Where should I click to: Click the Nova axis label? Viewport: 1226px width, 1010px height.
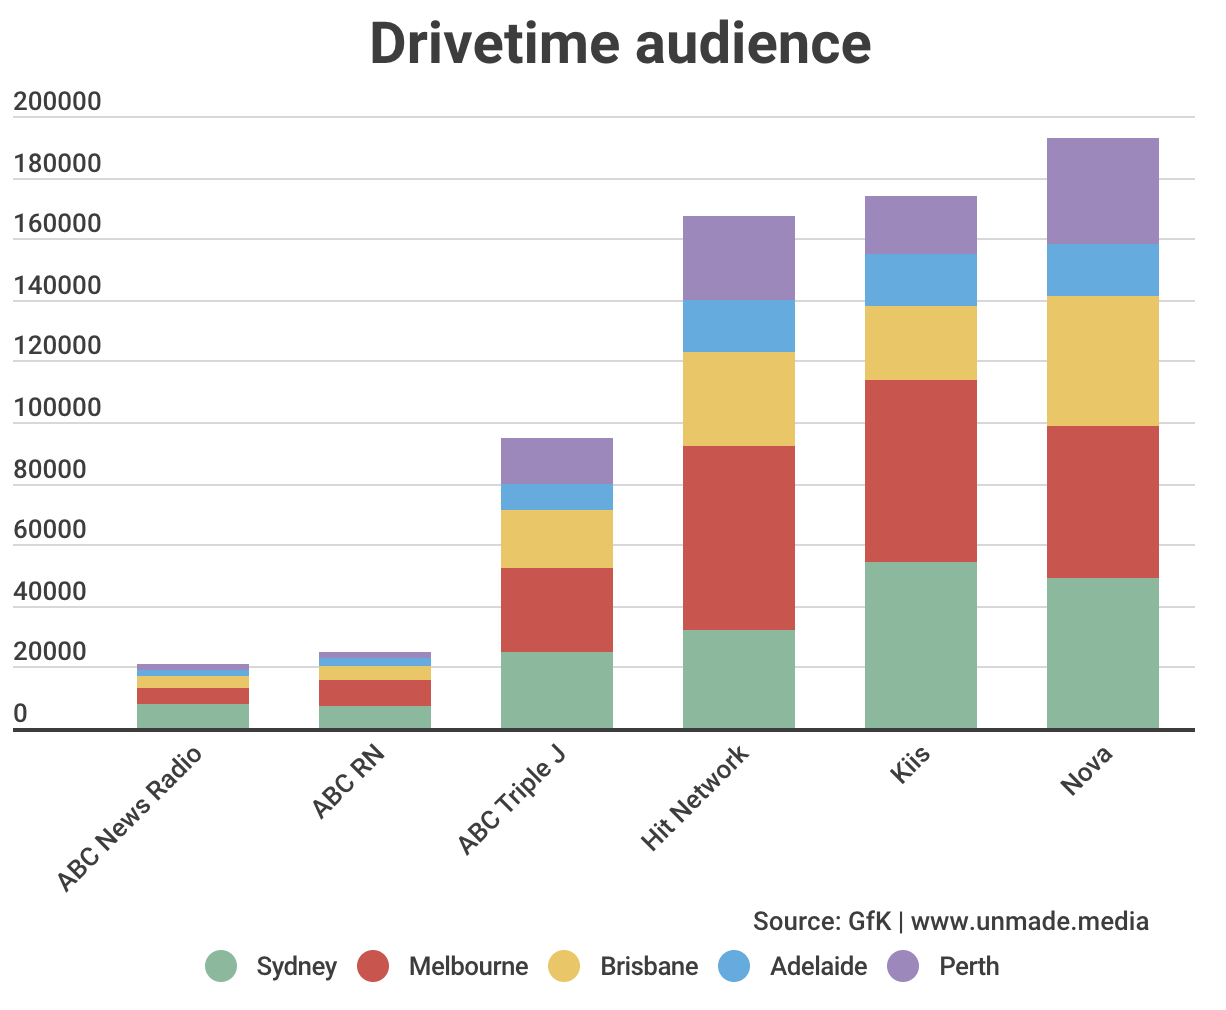pyautogui.click(x=1087, y=770)
